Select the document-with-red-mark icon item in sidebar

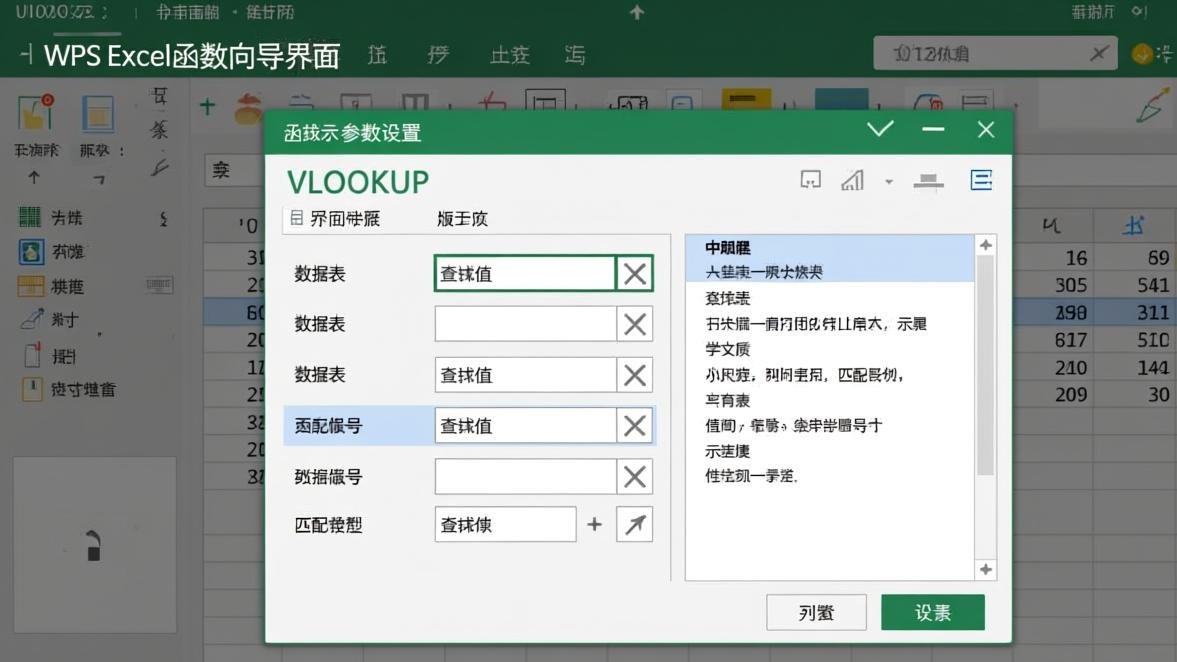(50, 355)
